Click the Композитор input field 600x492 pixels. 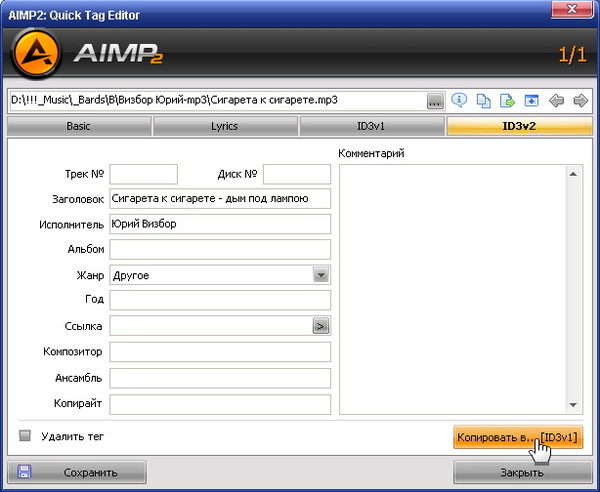tap(220, 352)
